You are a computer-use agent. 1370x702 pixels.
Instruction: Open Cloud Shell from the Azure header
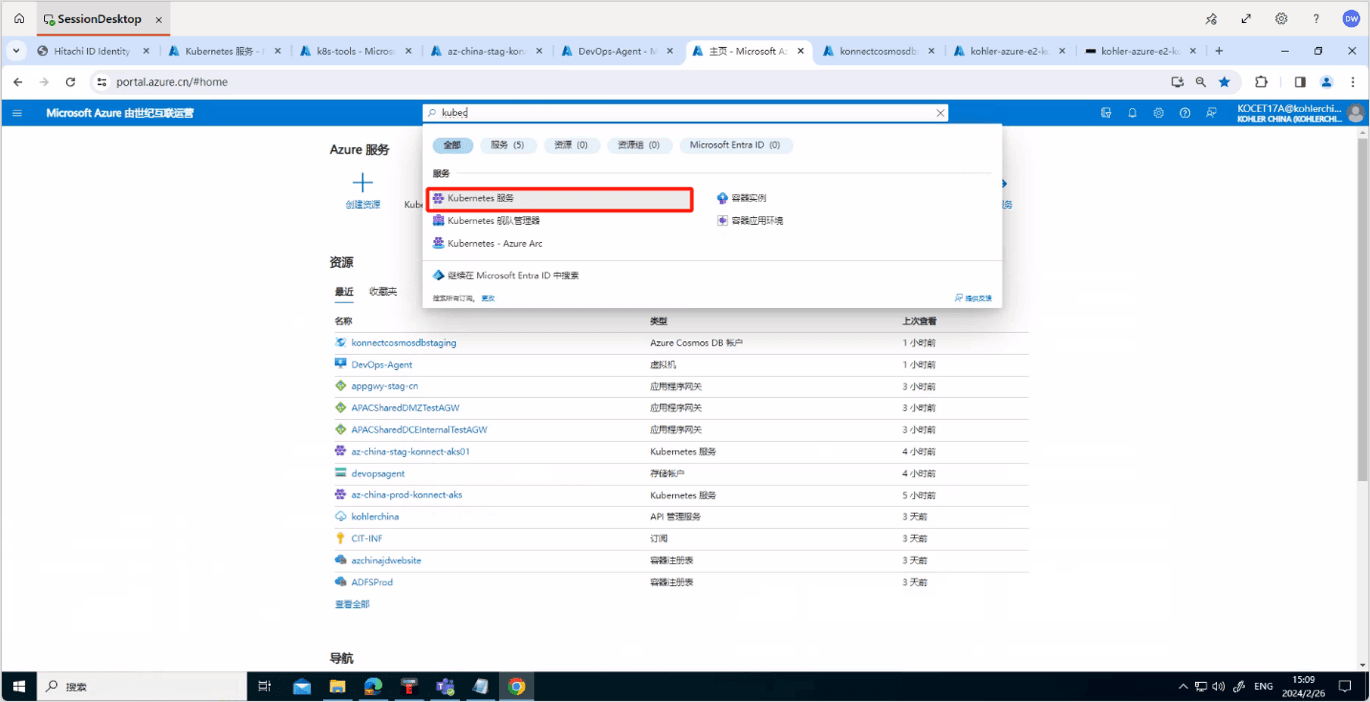[x=1106, y=113]
